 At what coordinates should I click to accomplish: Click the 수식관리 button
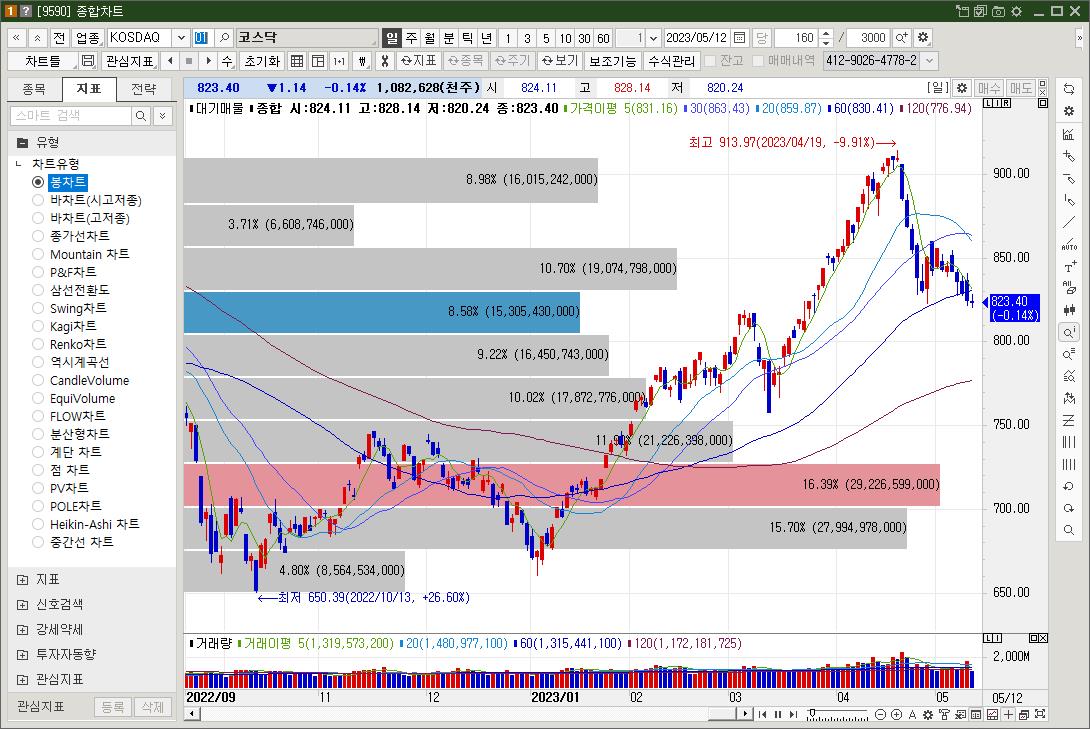click(672, 61)
